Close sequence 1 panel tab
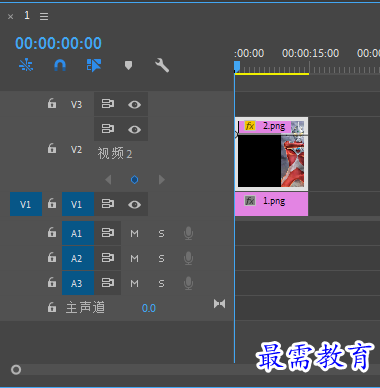This screenshot has width=380, height=388. [x=11, y=16]
